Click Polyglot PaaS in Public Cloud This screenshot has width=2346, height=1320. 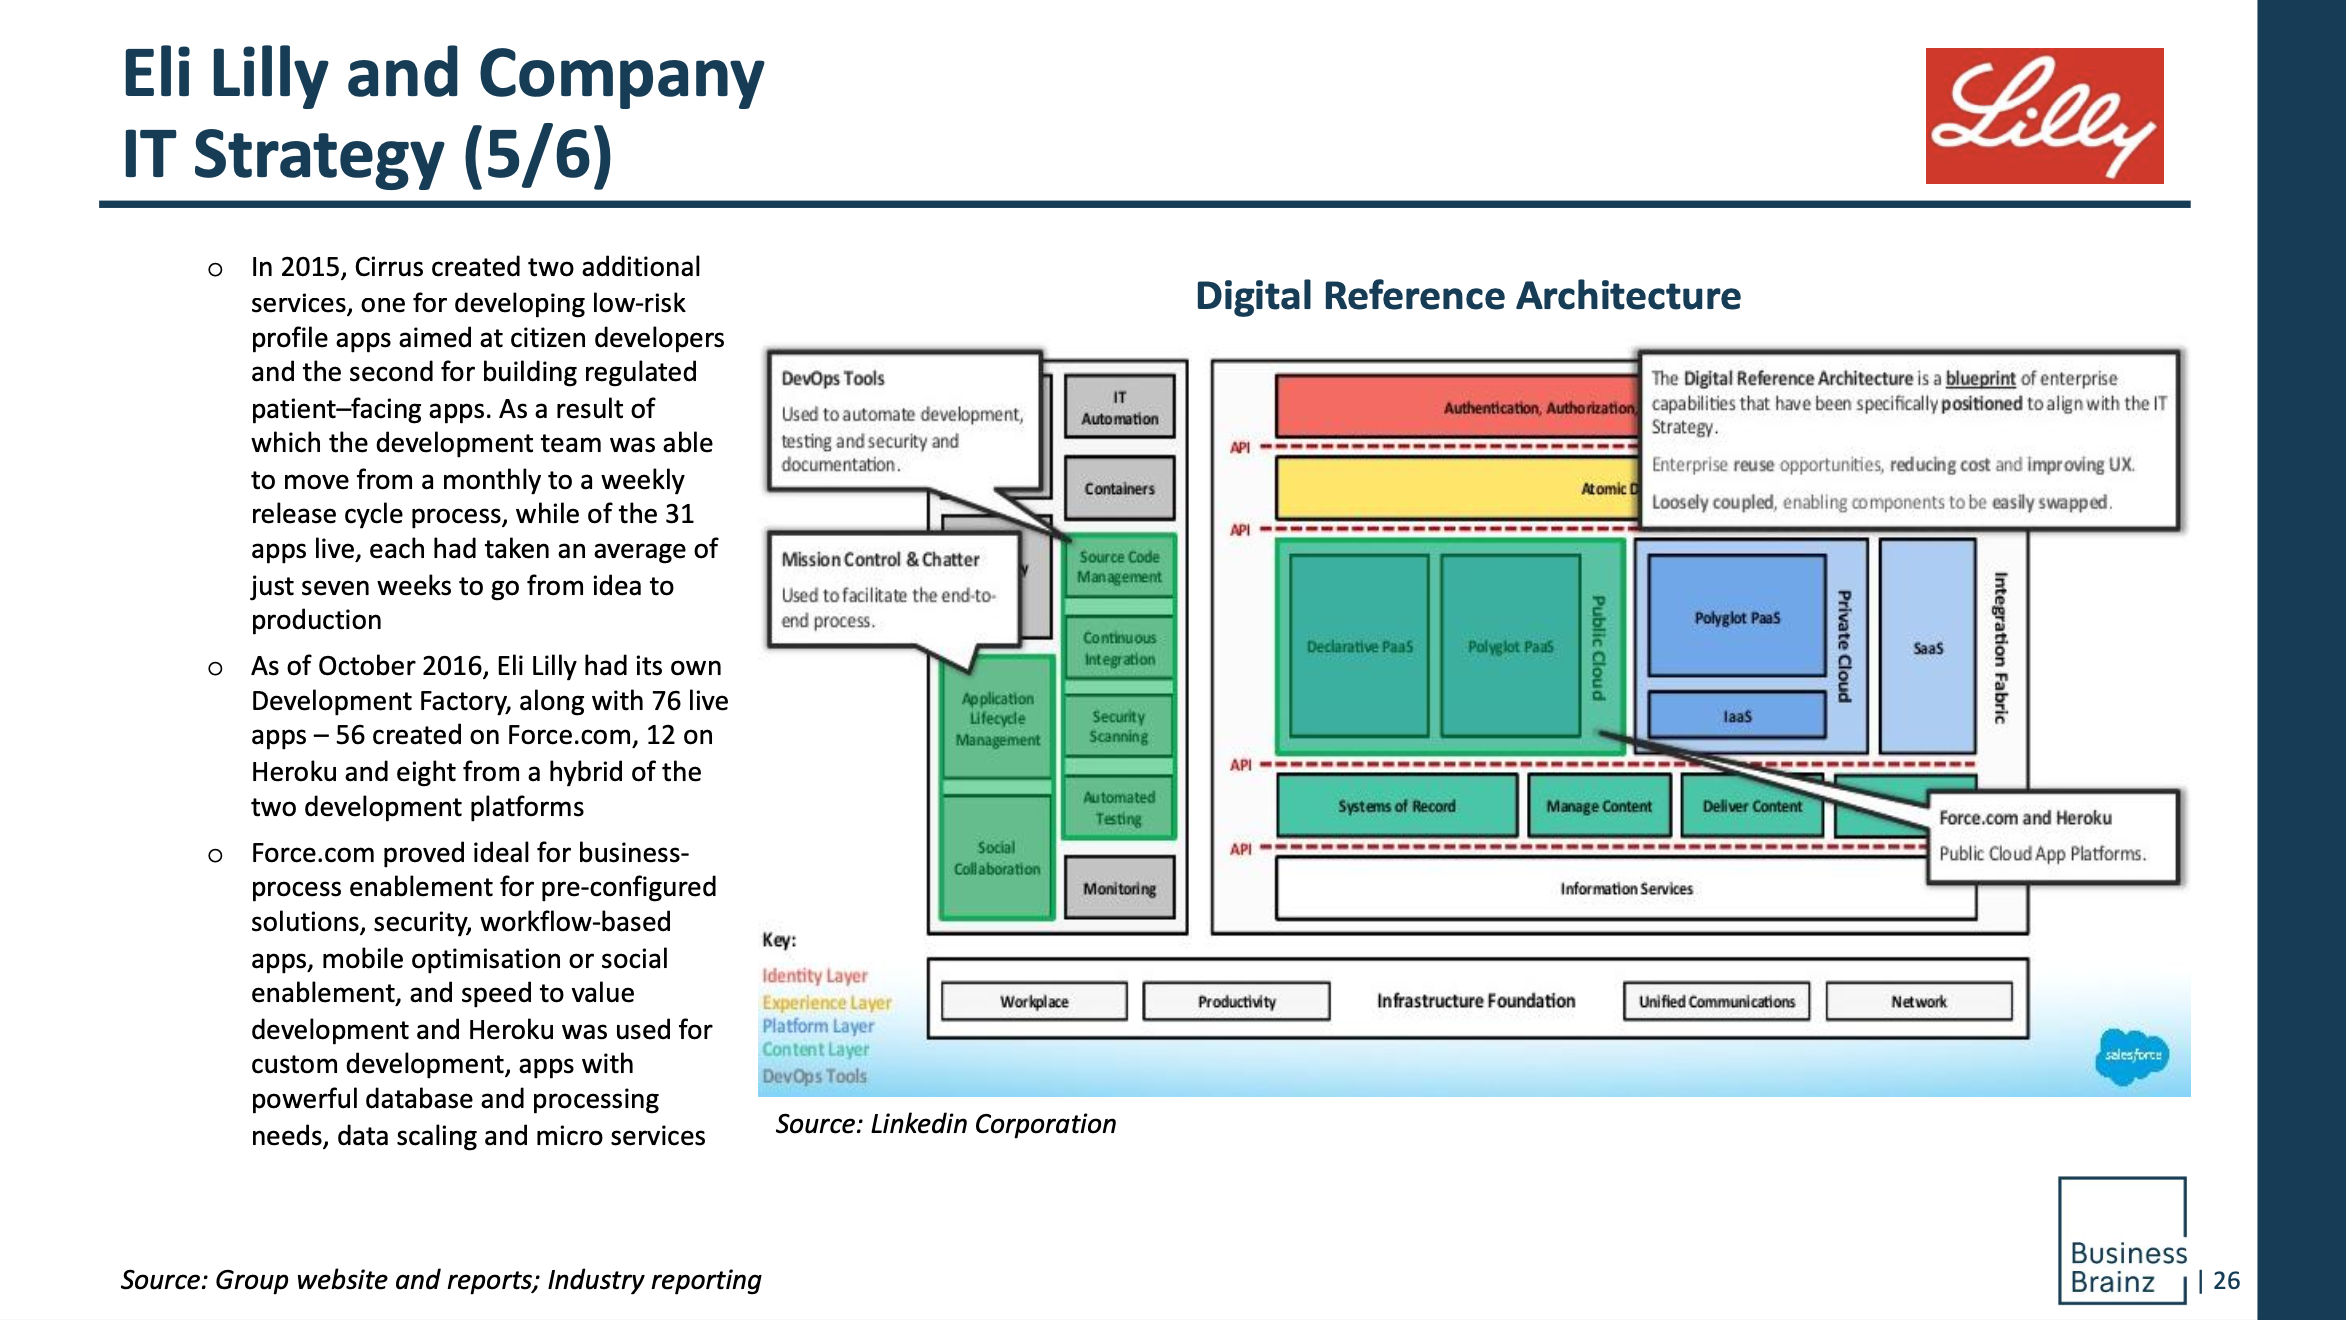pos(1510,646)
